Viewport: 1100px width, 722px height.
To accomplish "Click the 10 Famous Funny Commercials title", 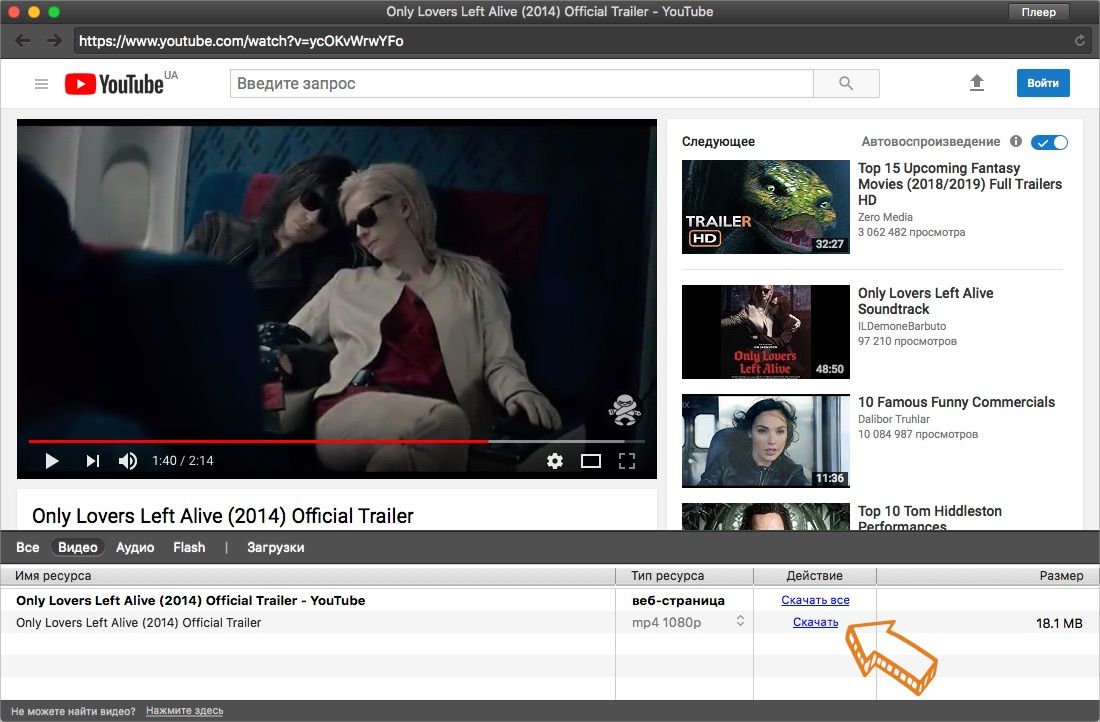I will (956, 402).
